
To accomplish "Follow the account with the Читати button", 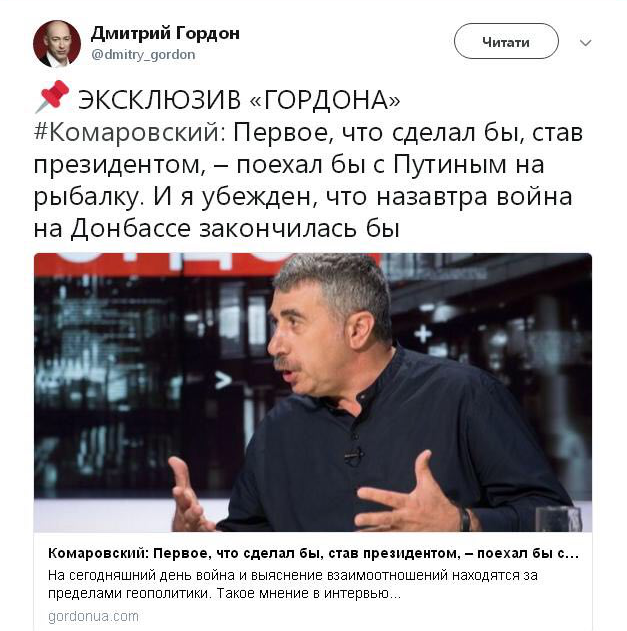I will tap(506, 41).
